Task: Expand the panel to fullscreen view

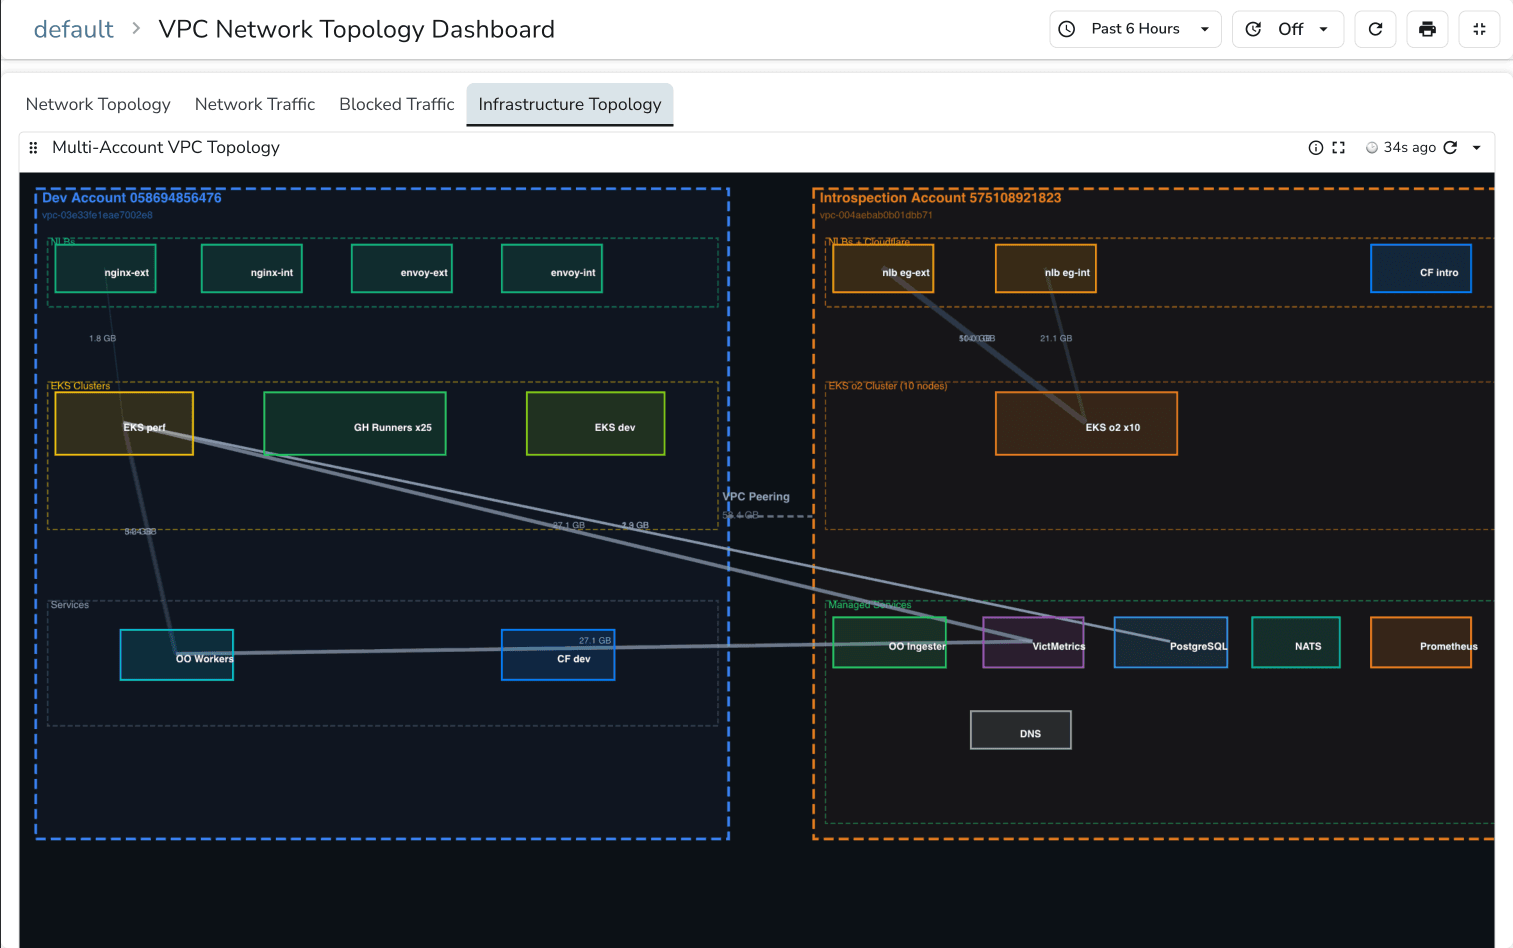Action: tap(1339, 147)
